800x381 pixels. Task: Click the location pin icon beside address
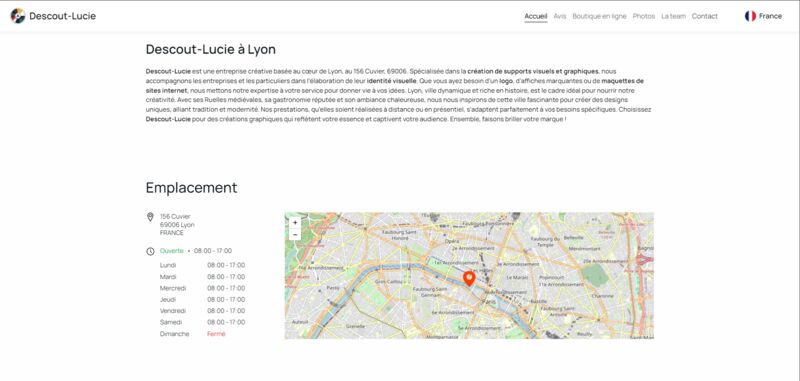tap(150, 217)
